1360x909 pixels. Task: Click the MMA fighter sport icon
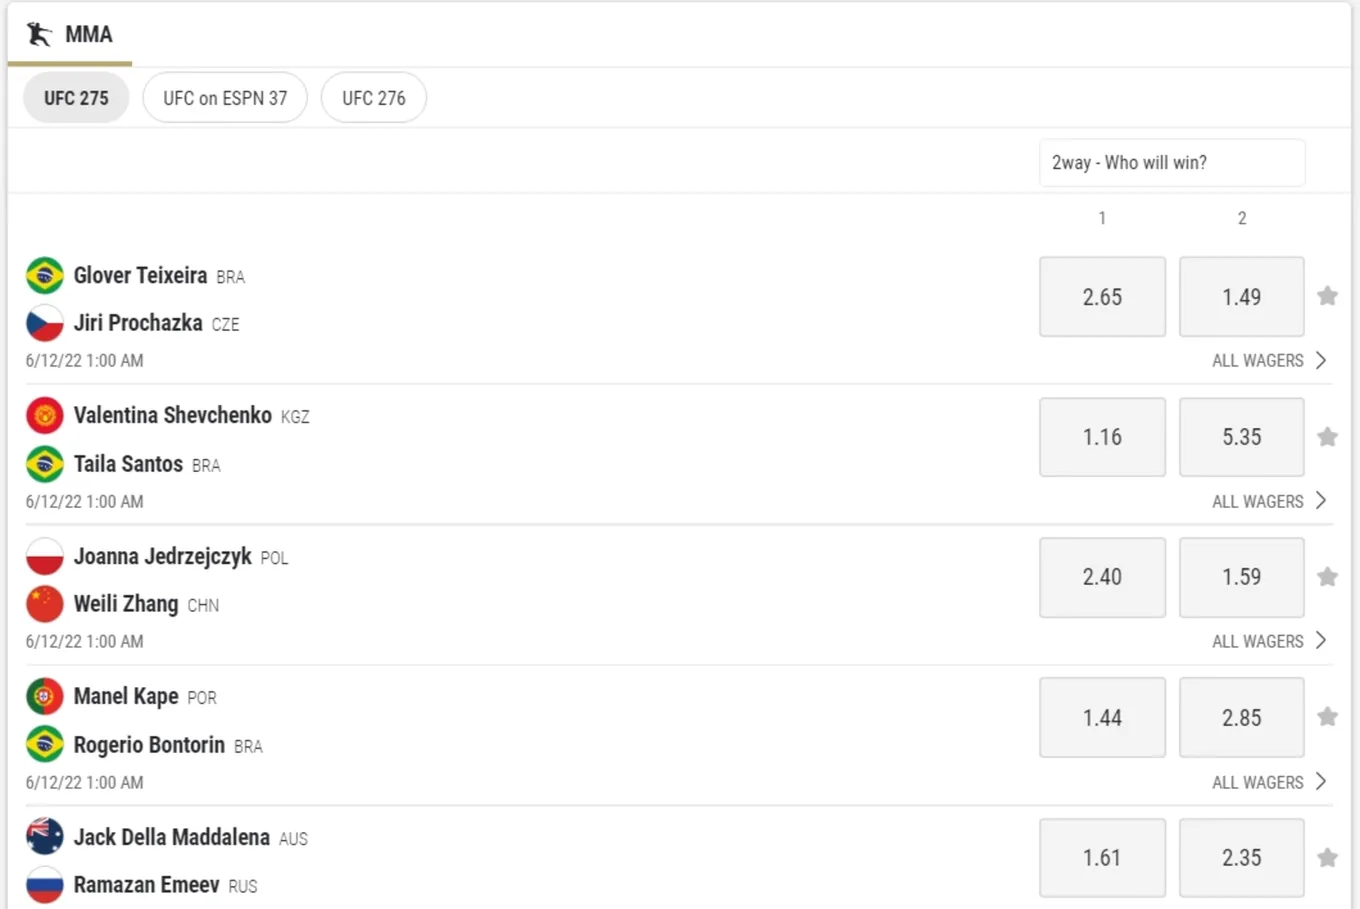pyautogui.click(x=39, y=34)
